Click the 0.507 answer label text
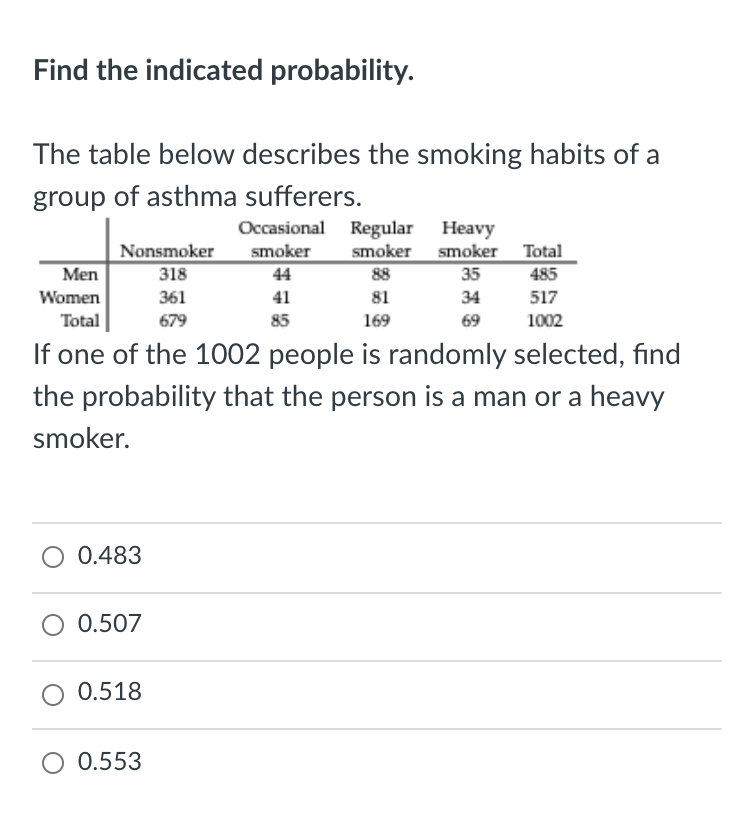 pyautogui.click(x=108, y=624)
